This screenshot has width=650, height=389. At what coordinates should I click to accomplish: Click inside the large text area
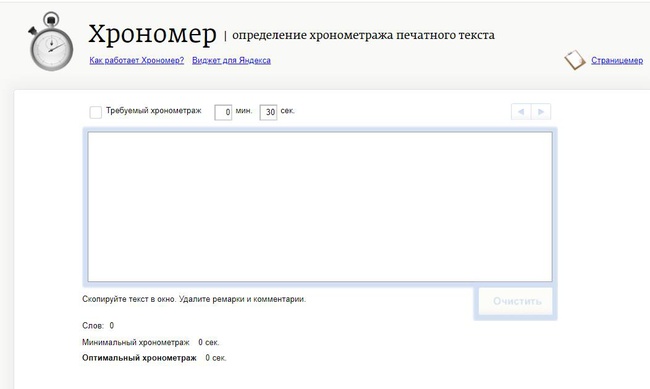[320, 207]
